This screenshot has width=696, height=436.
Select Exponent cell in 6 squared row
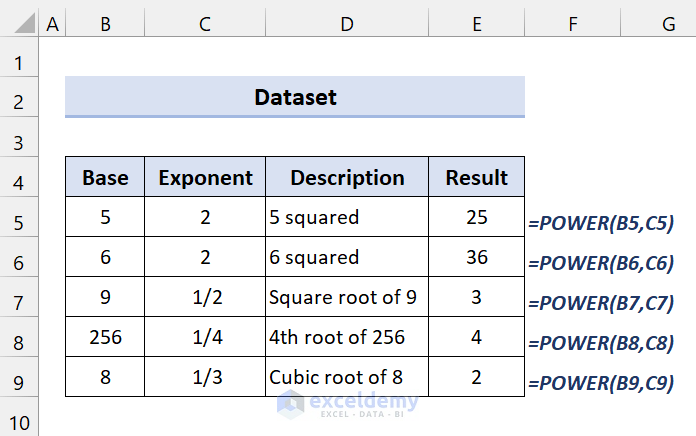(205, 257)
